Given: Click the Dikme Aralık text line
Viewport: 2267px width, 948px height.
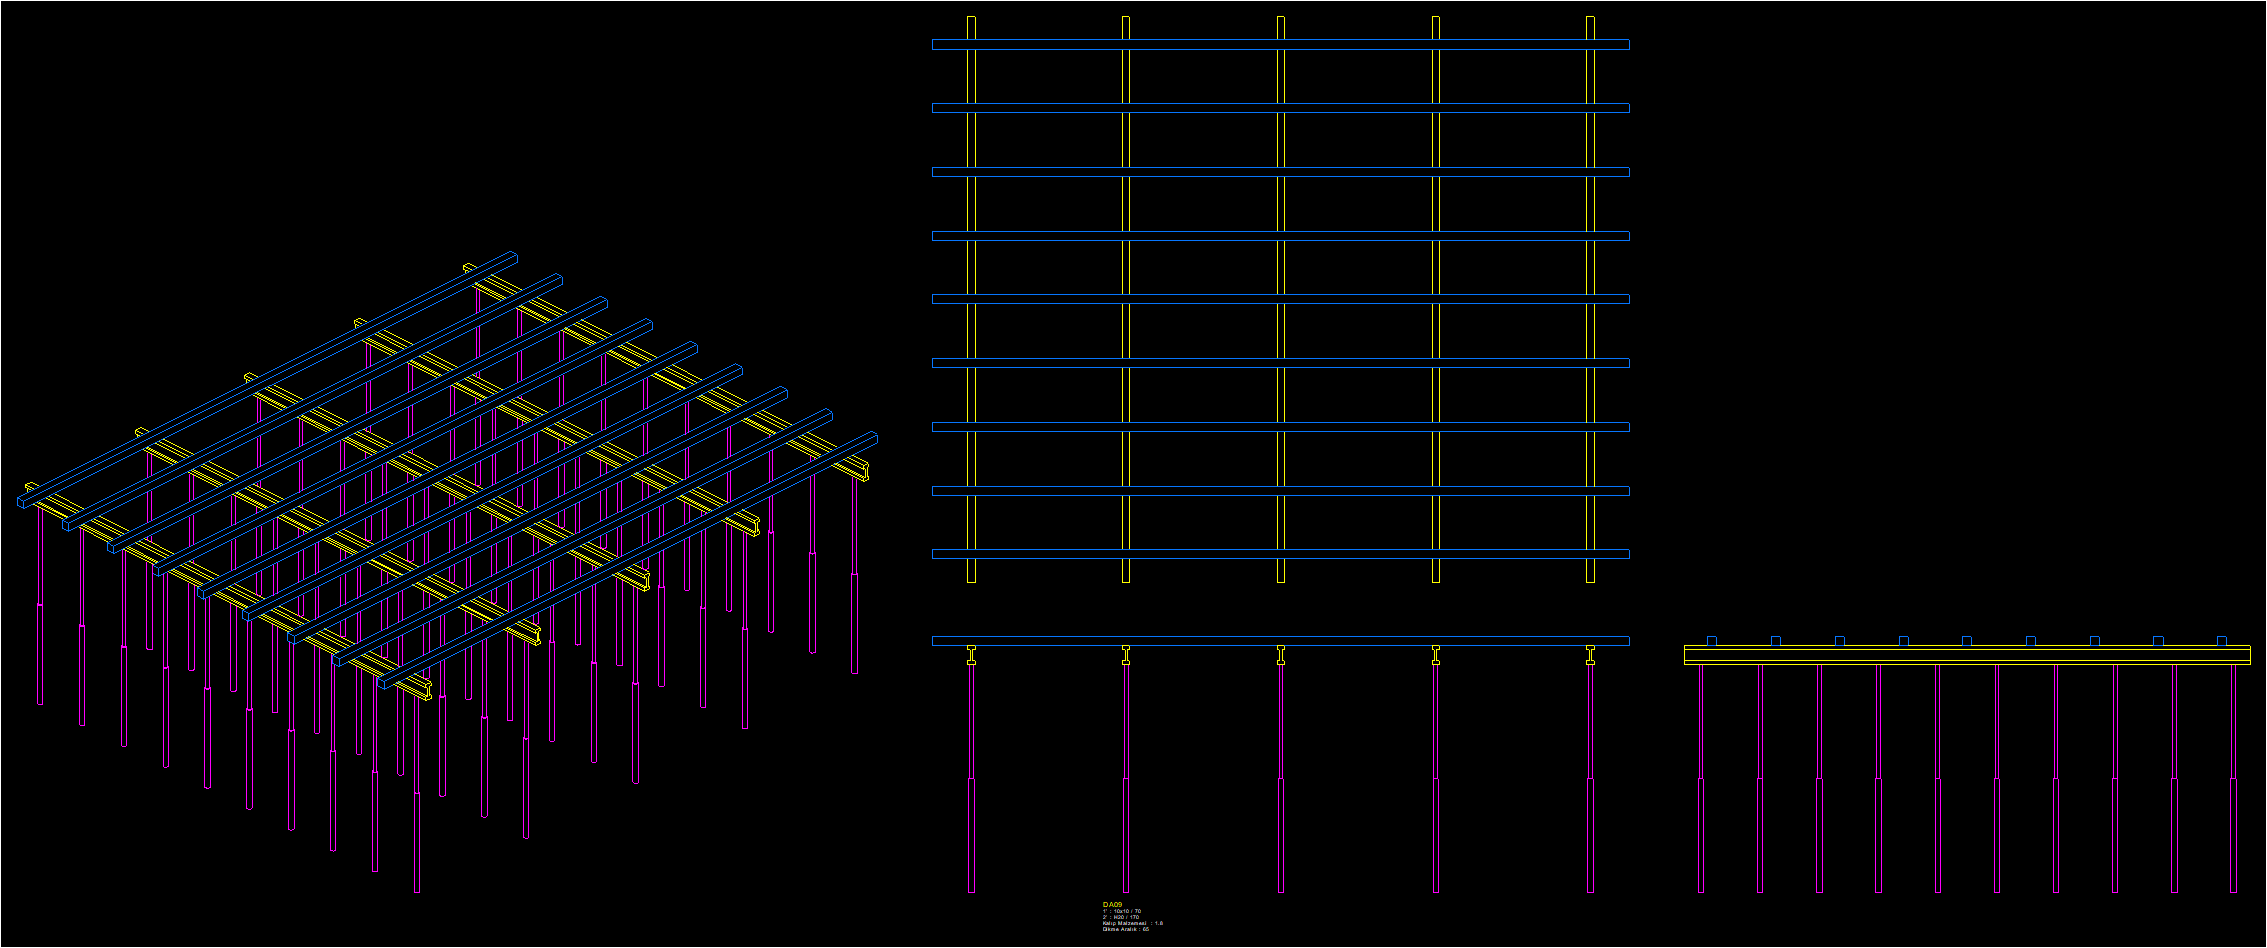Looking at the screenshot, I should pos(1126,929).
